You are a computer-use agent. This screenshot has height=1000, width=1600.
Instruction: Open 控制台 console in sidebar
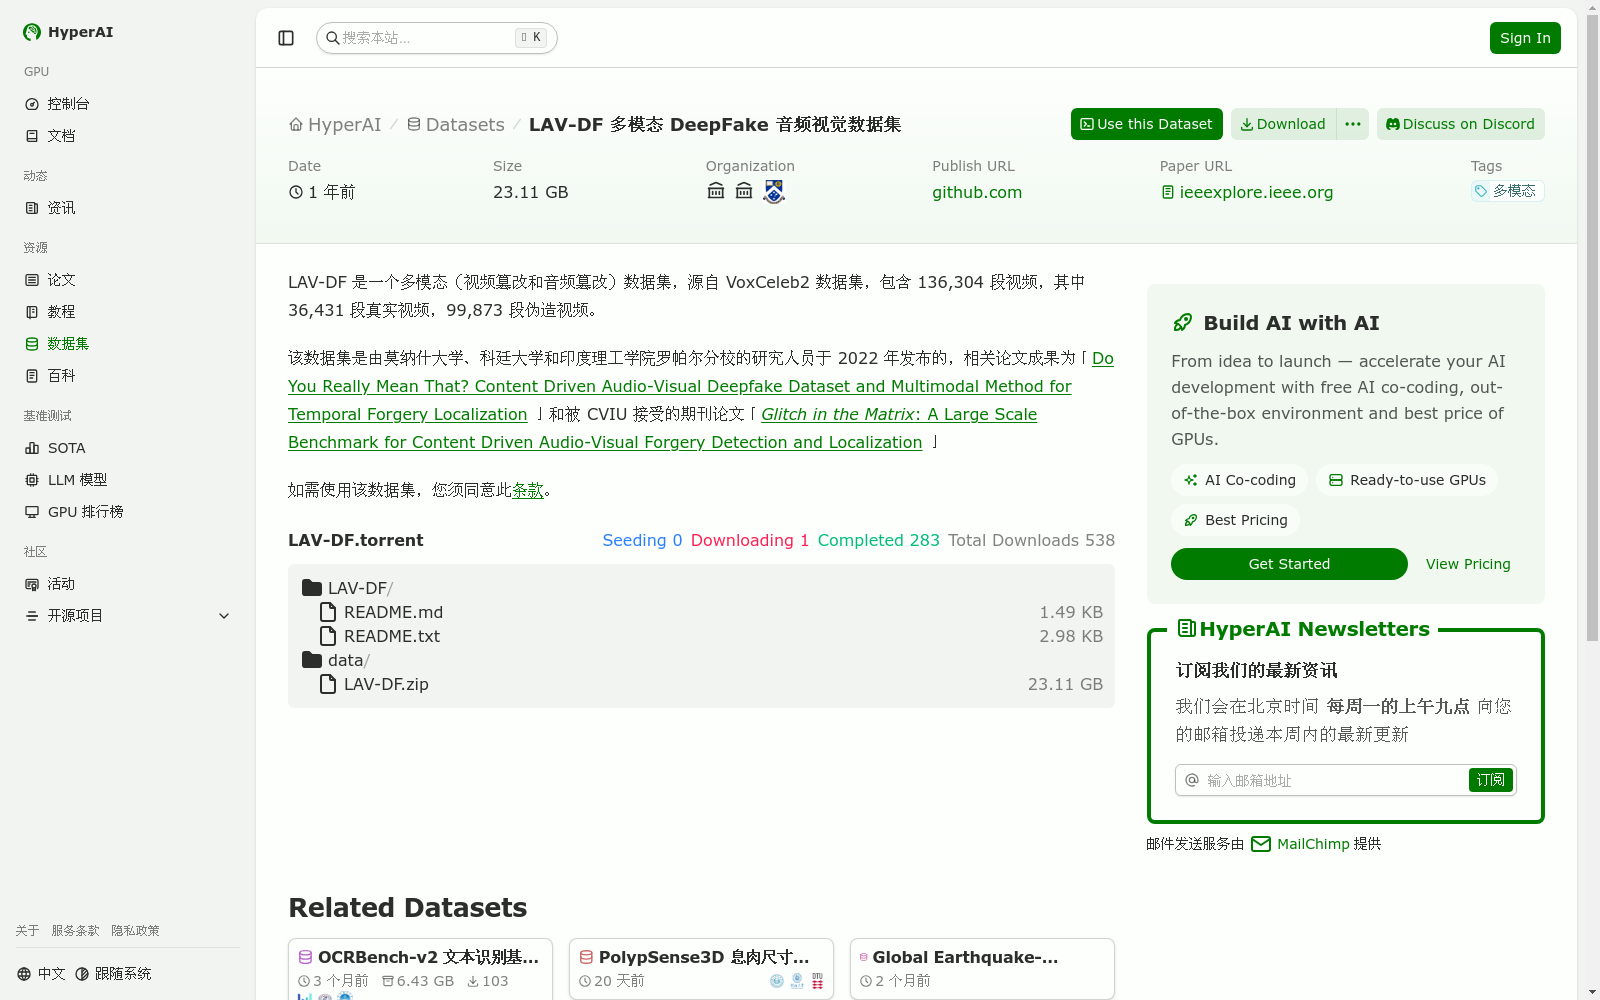(x=128, y=104)
